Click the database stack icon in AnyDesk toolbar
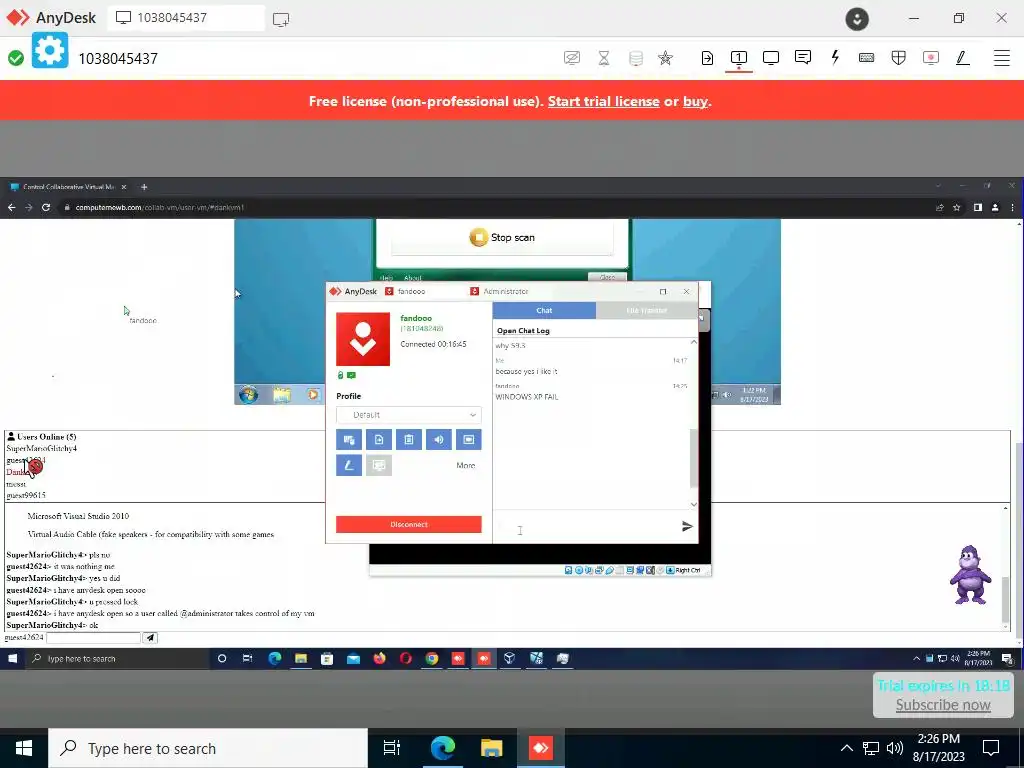Screen dimensions: 1024x768 pyautogui.click(x=635, y=58)
